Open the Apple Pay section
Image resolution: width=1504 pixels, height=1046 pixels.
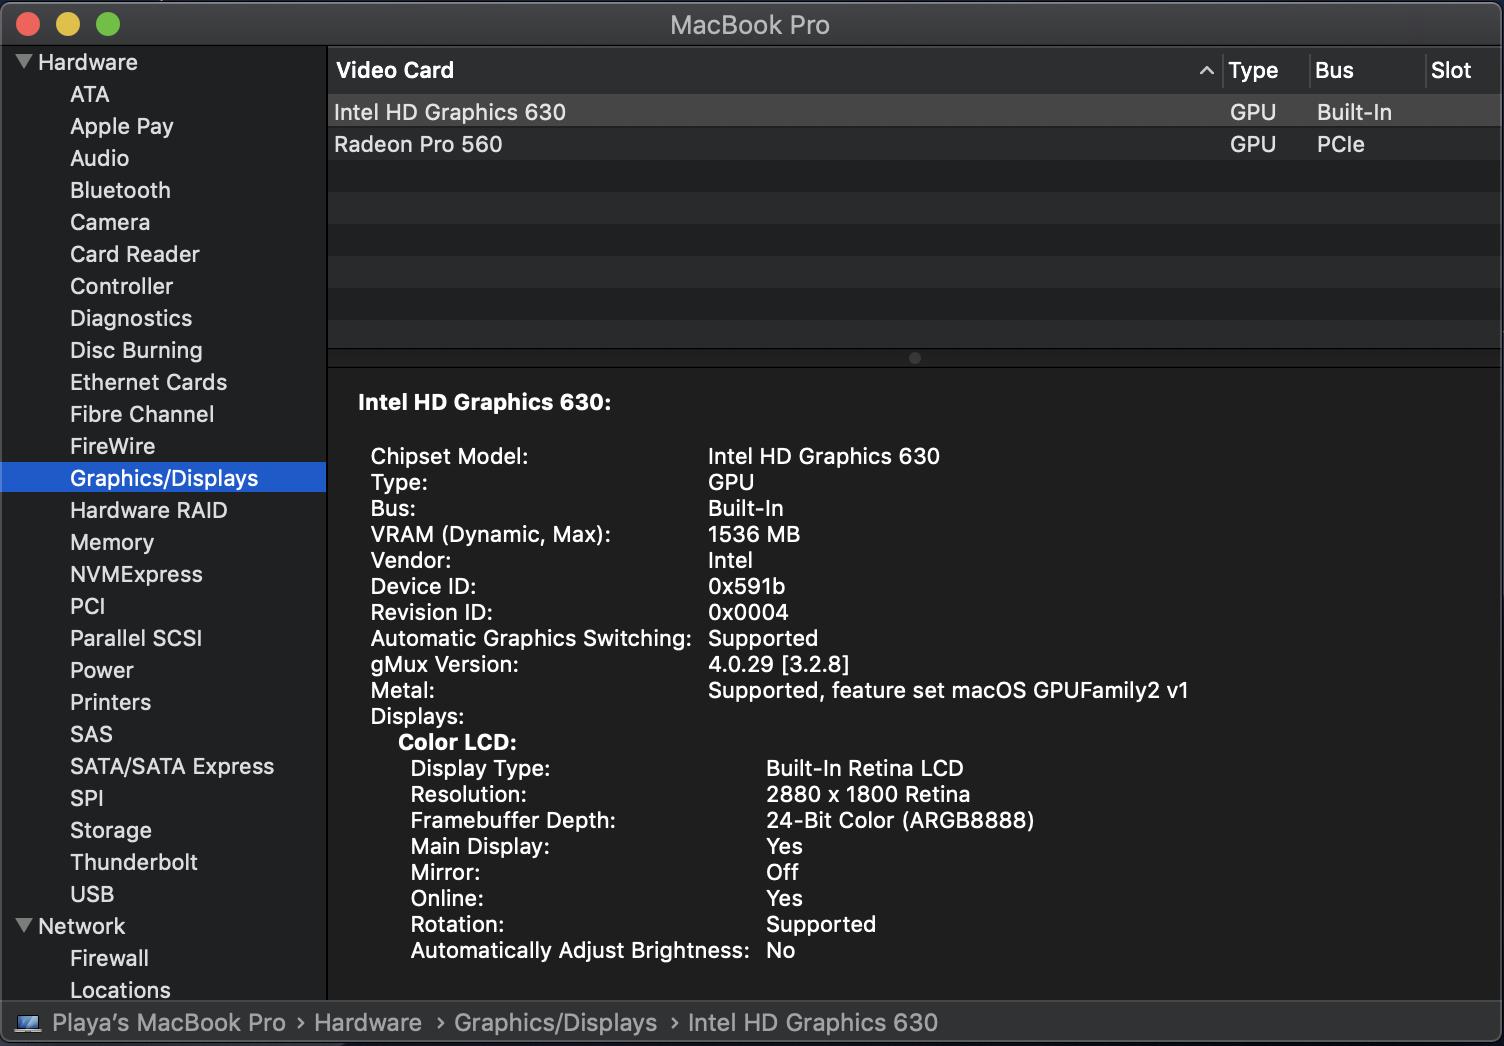pyautogui.click(x=122, y=126)
